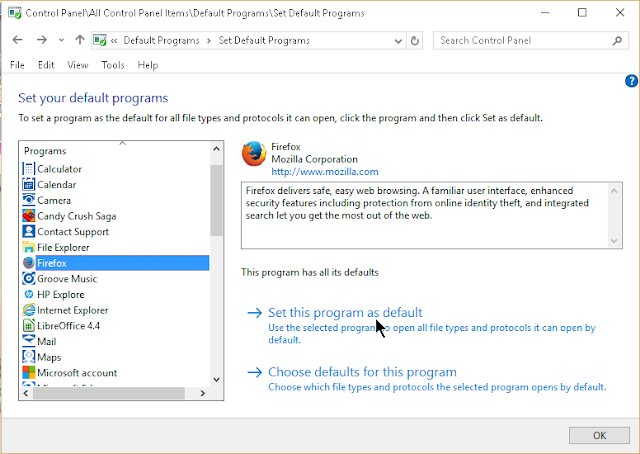The image size is (640, 454).
Task: Click Default Programs in breadcrumb
Action: (x=161, y=40)
